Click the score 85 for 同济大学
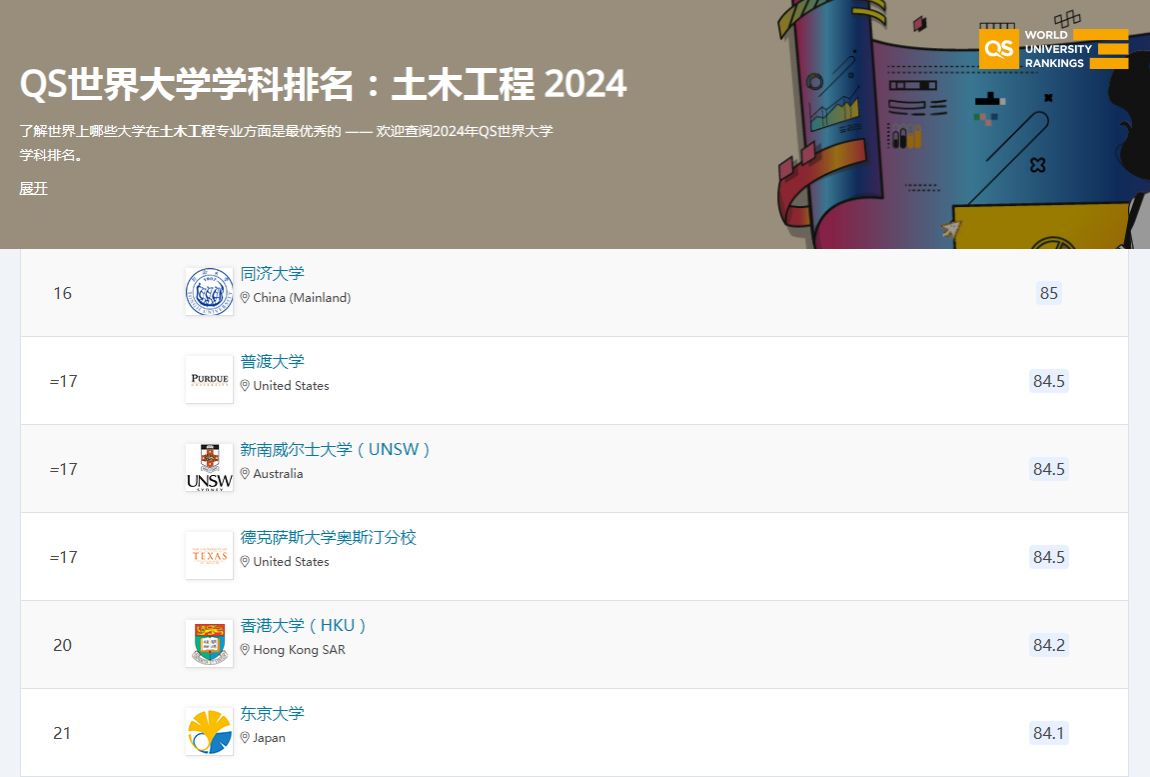 (1049, 293)
